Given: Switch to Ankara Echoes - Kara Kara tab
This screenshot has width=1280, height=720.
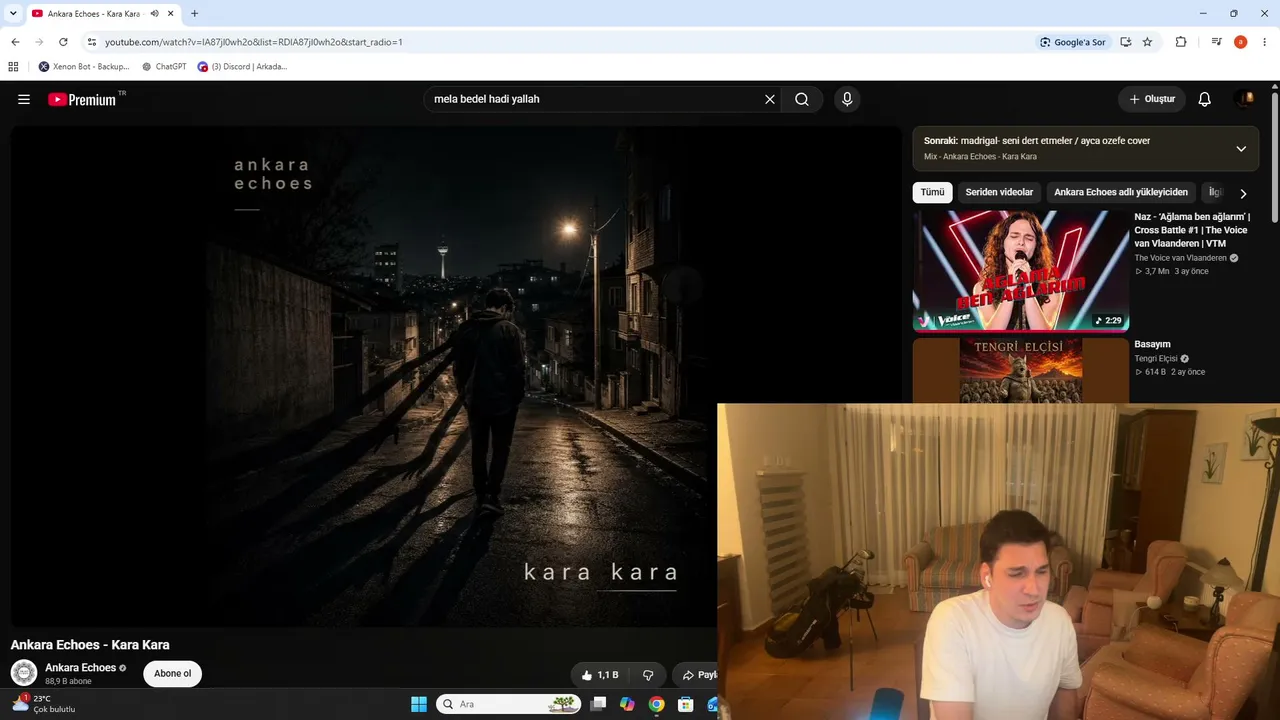Looking at the screenshot, I should click(x=92, y=14).
